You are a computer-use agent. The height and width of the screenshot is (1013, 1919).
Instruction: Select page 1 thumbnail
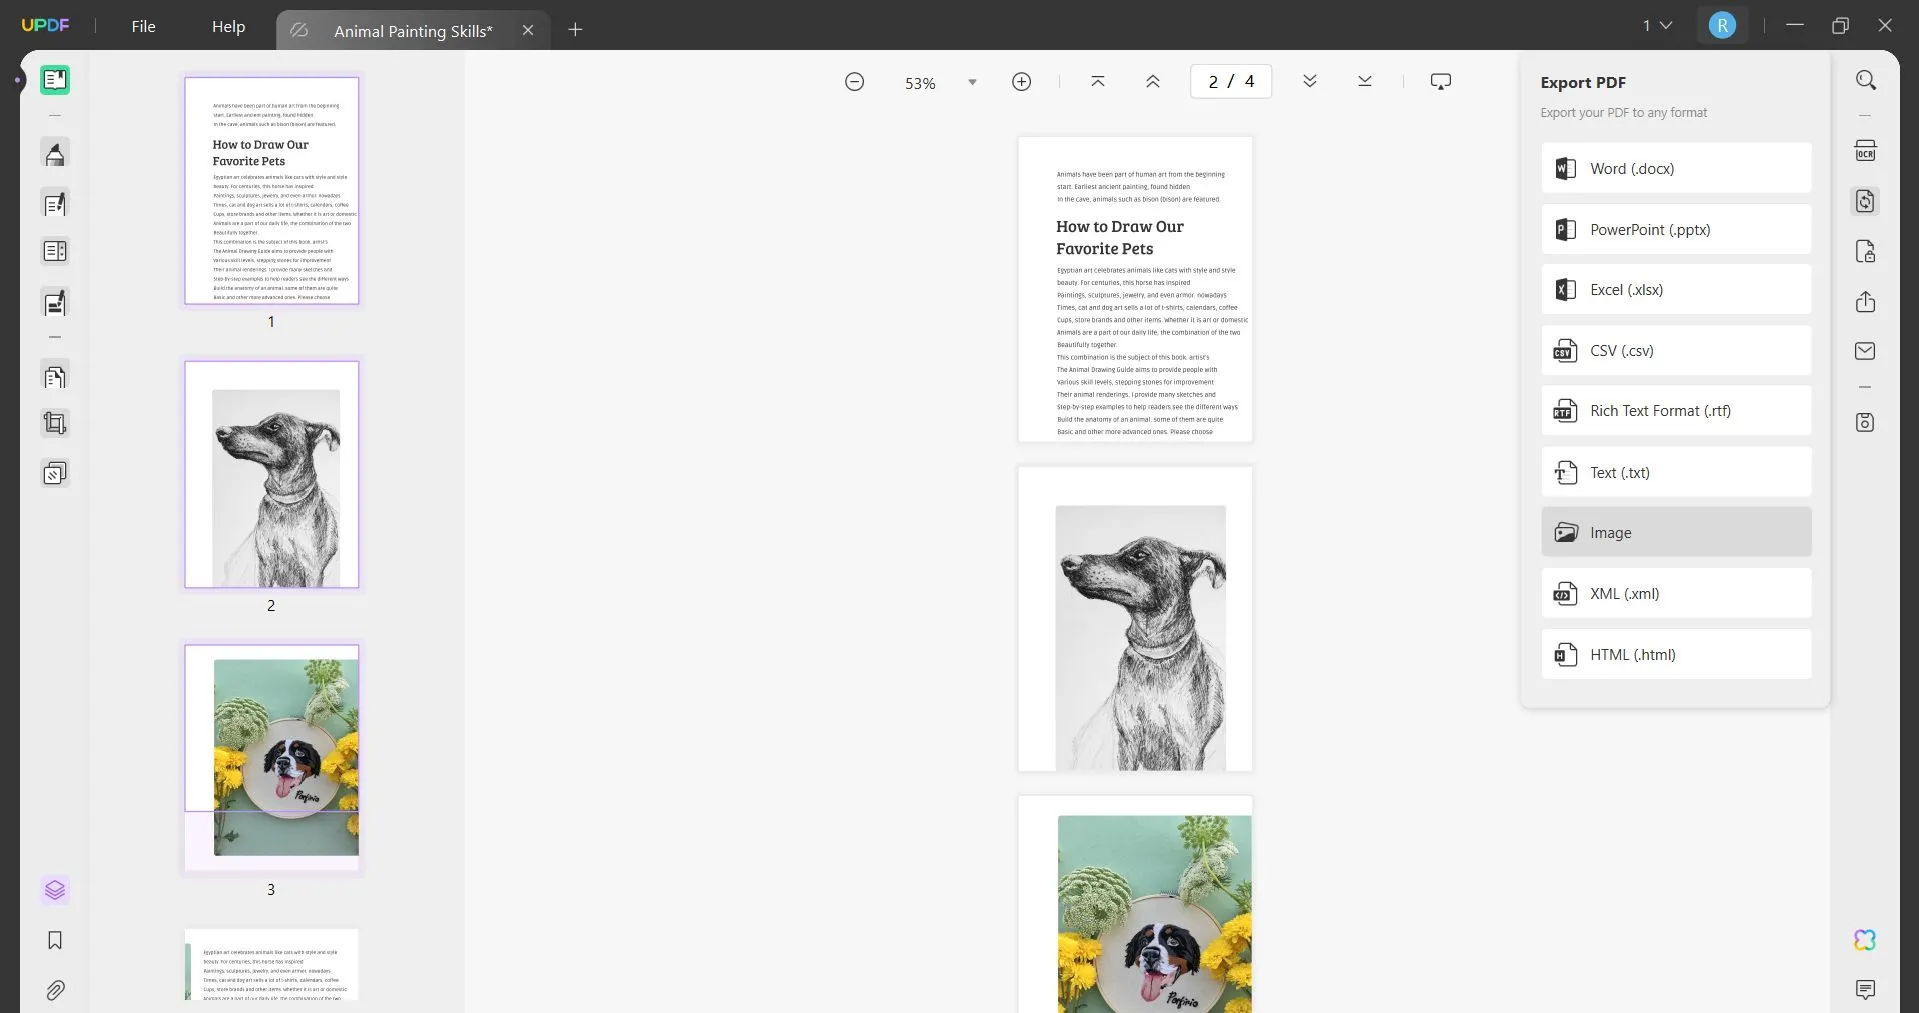[x=272, y=191]
